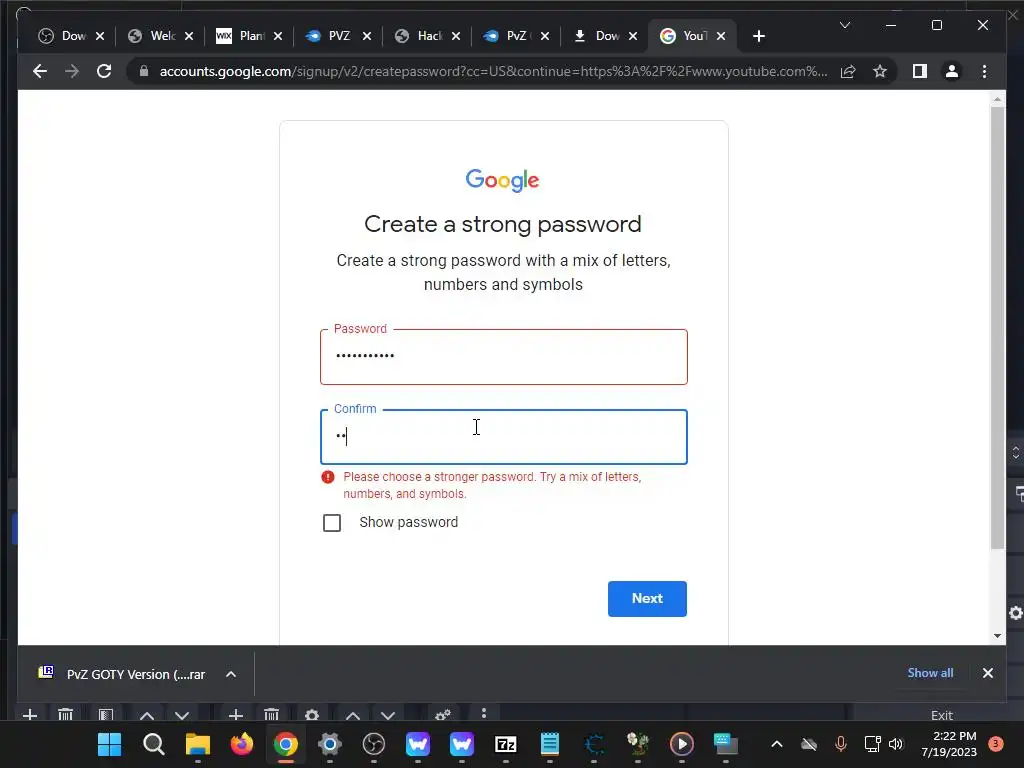Open the Chrome profile menu
The image size is (1024, 768).
pos(952,71)
